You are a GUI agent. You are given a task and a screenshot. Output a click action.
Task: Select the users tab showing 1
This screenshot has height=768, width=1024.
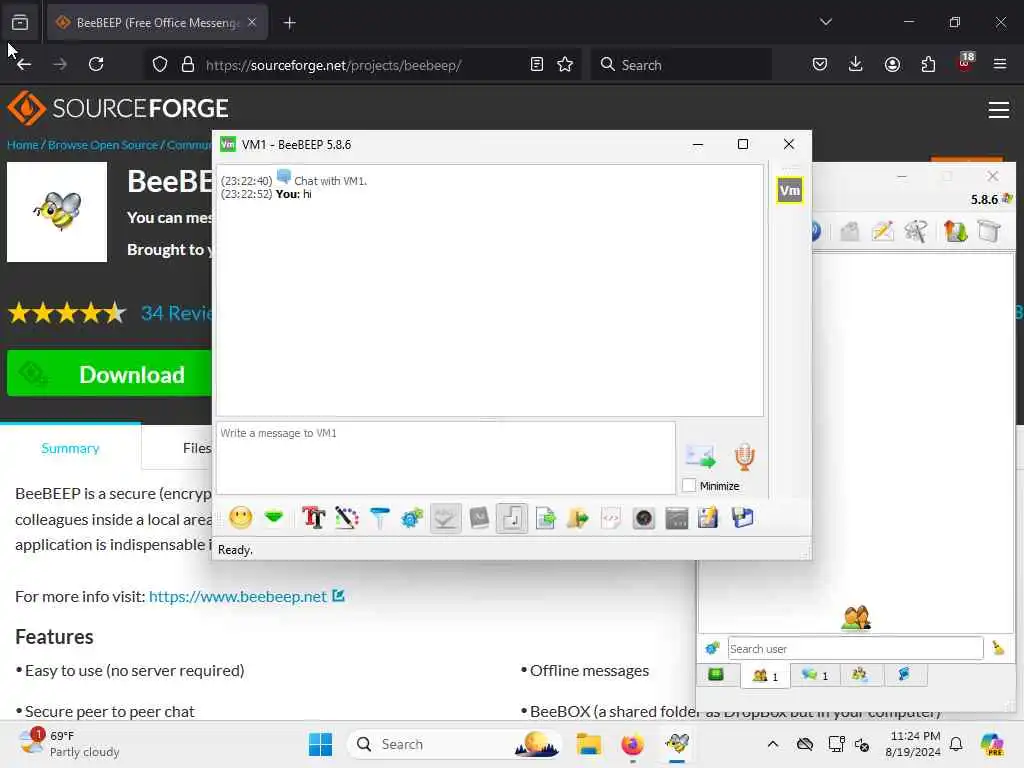coord(765,675)
